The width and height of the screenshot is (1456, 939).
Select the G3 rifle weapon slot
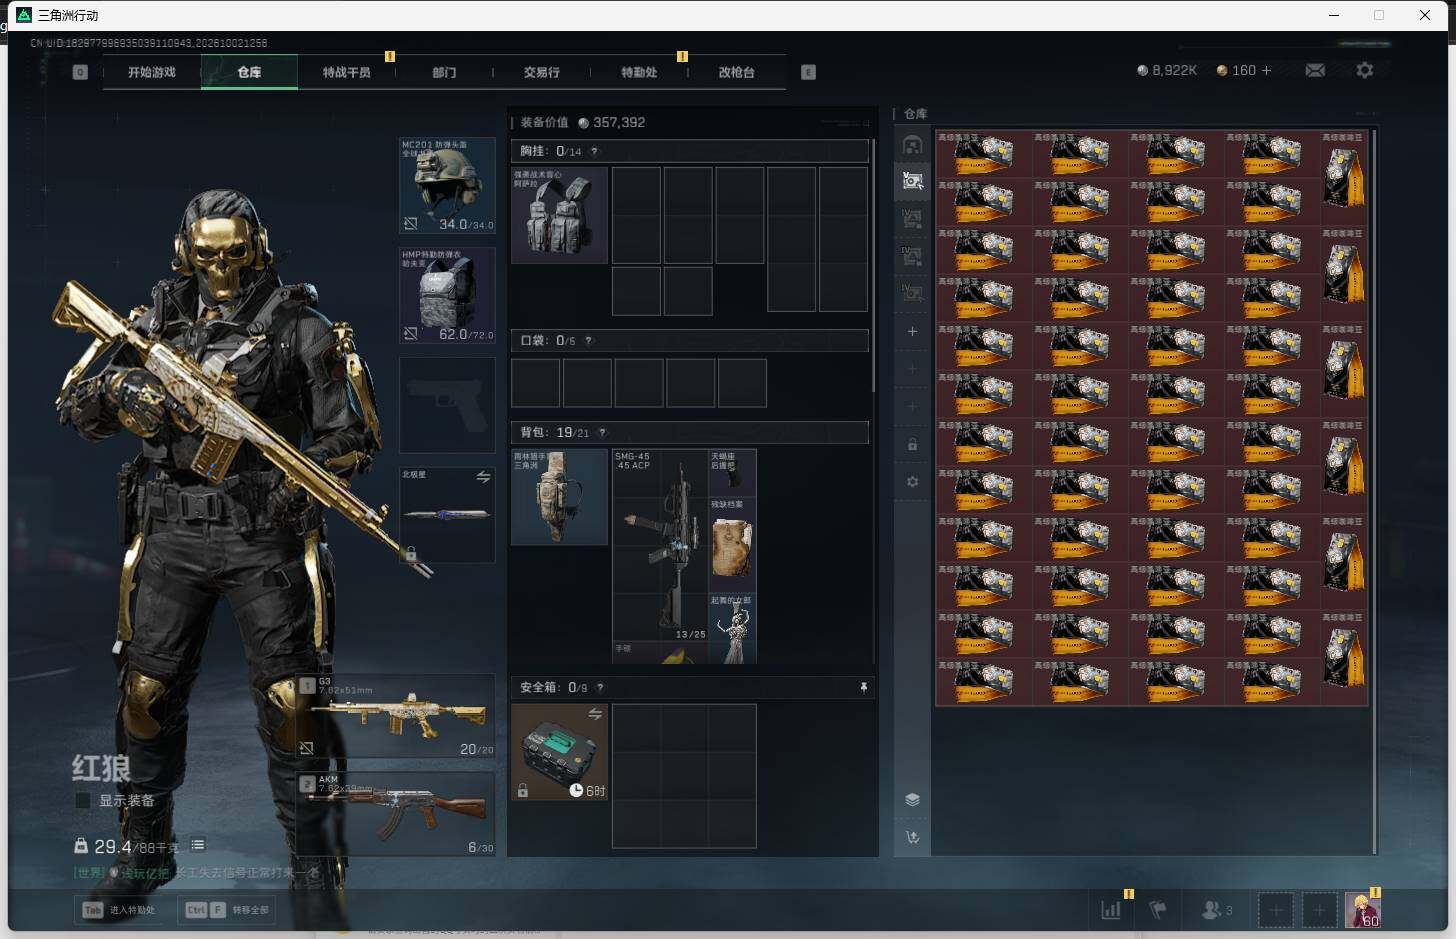(397, 716)
